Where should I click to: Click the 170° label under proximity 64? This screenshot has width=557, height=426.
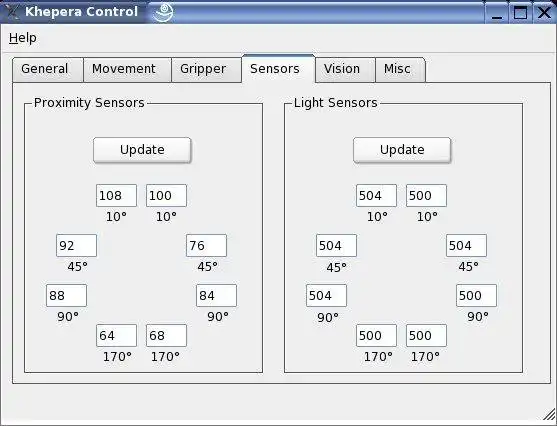[117, 356]
